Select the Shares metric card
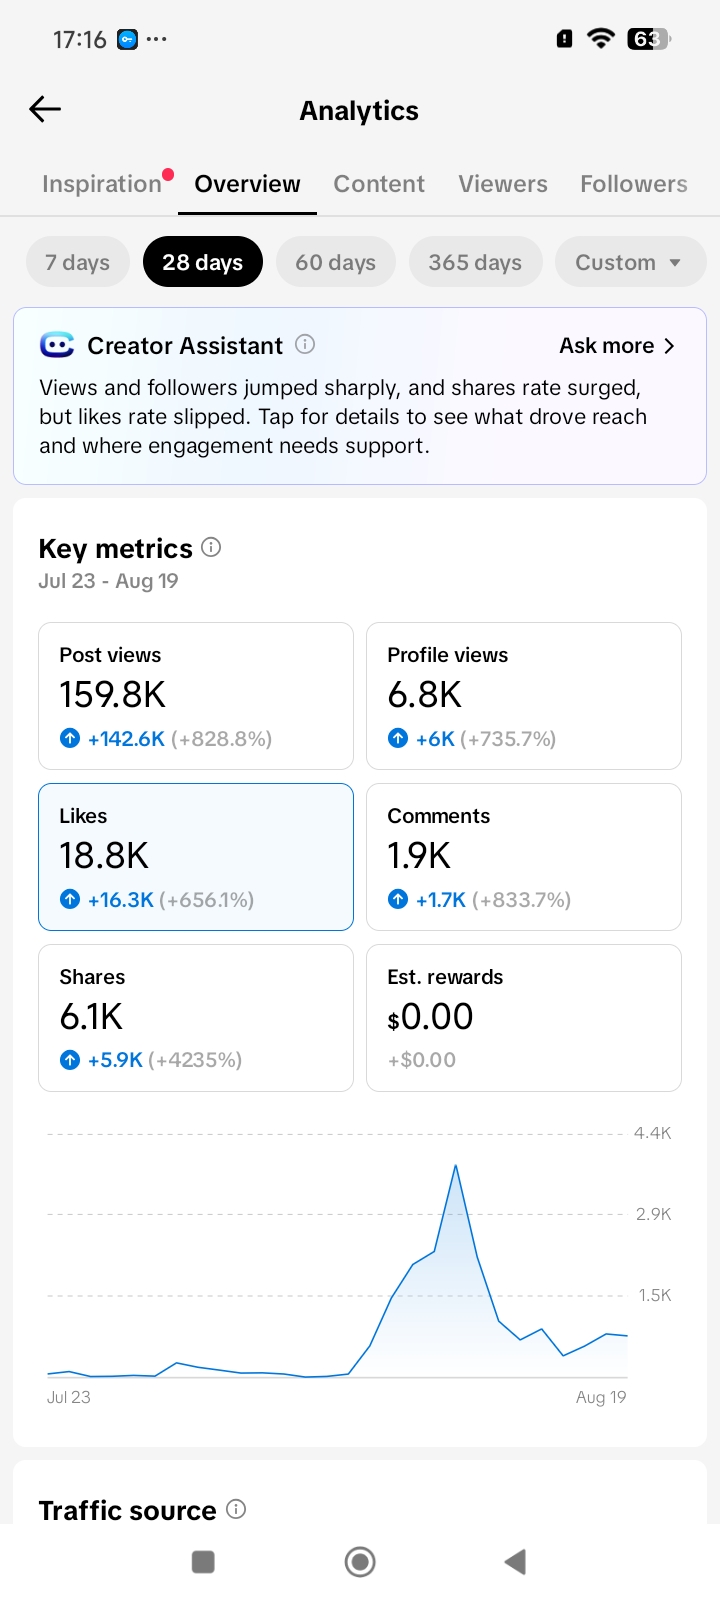Image resolution: width=720 pixels, height=1600 pixels. [x=196, y=1018]
